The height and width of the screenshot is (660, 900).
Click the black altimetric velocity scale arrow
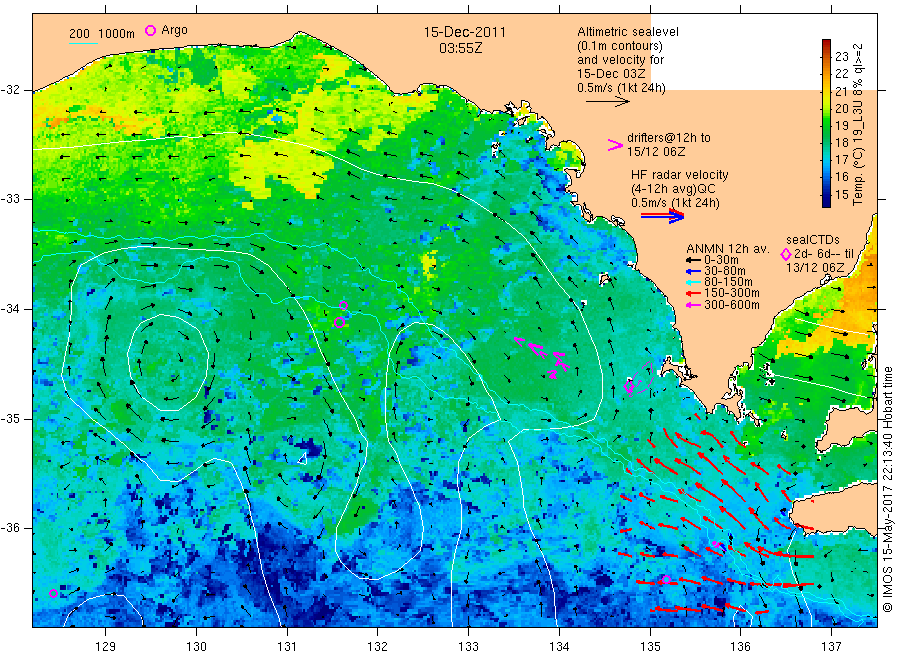click(607, 102)
